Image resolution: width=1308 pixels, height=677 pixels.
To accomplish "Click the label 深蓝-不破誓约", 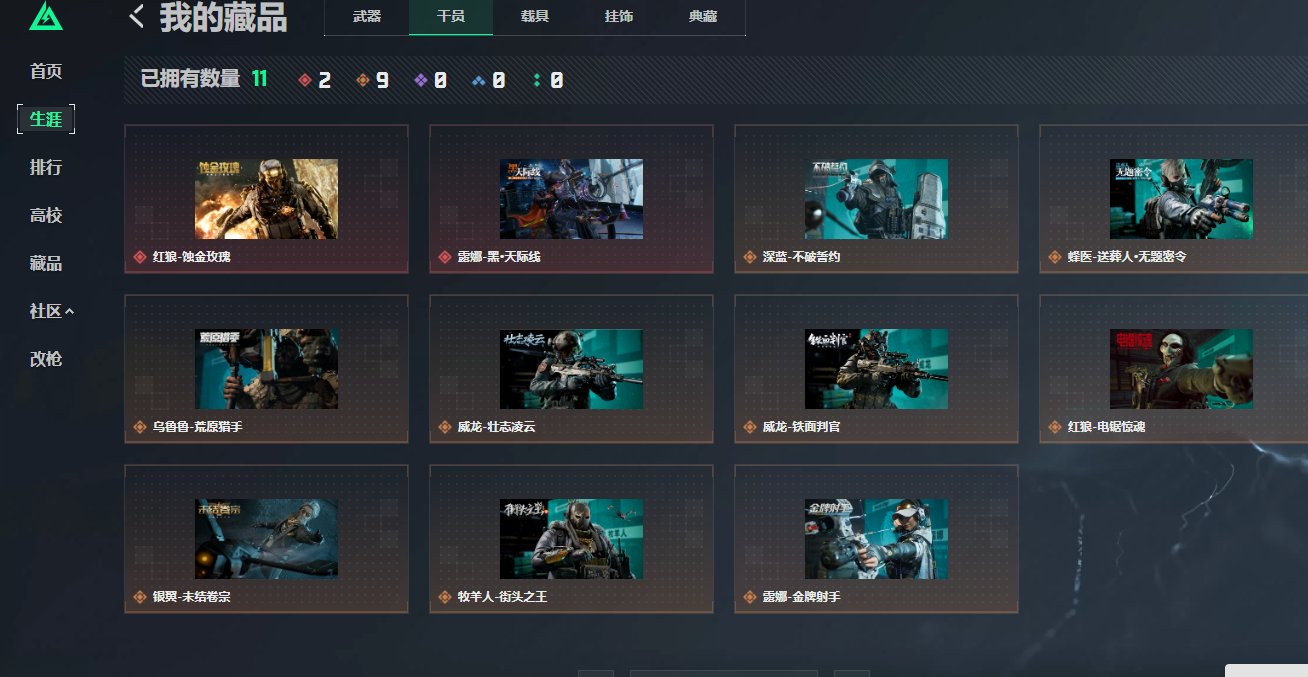I will click(801, 257).
